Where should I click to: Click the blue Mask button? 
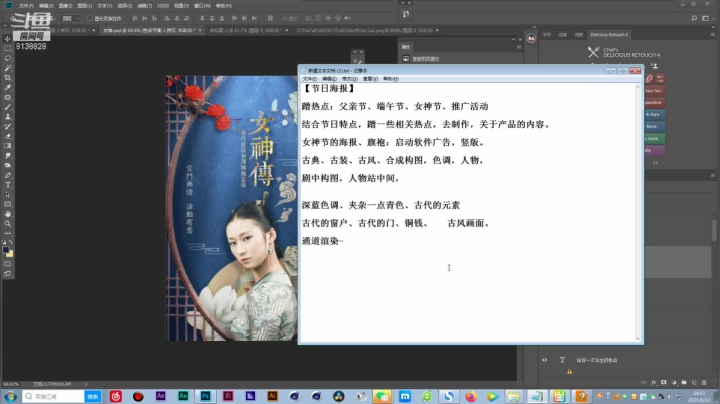(654, 126)
